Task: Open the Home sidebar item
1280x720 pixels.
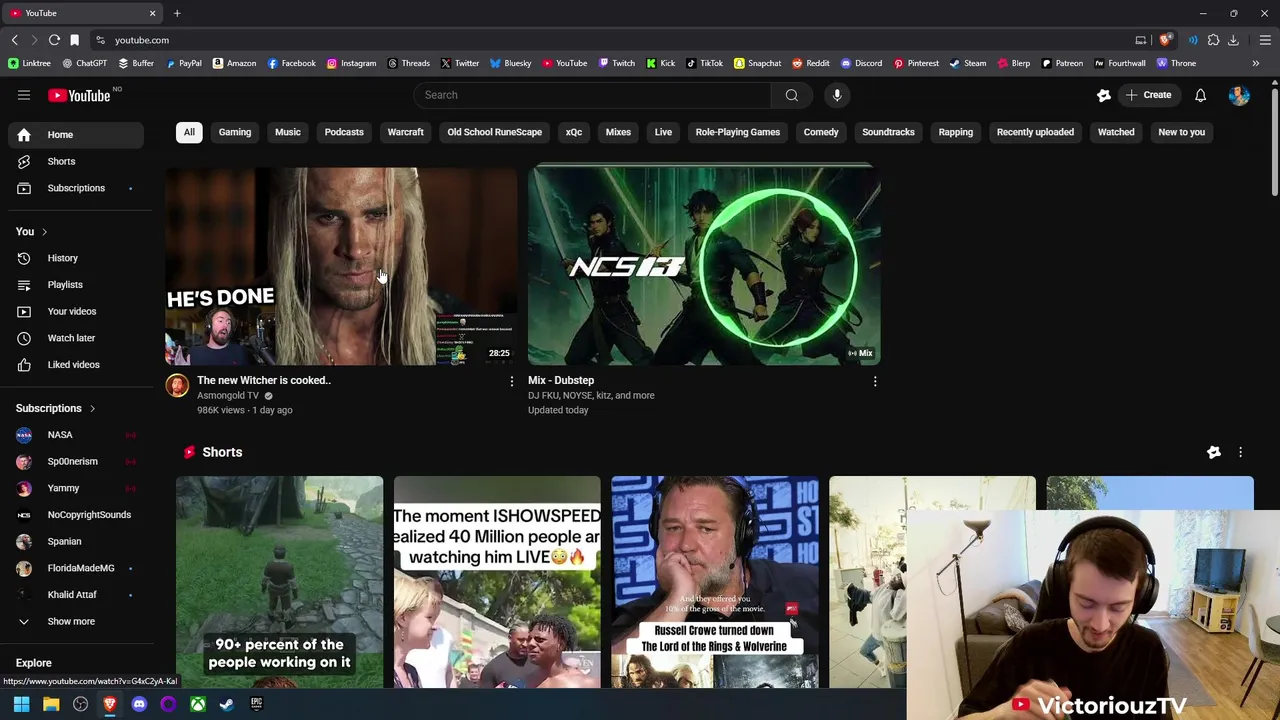Action: point(76,134)
